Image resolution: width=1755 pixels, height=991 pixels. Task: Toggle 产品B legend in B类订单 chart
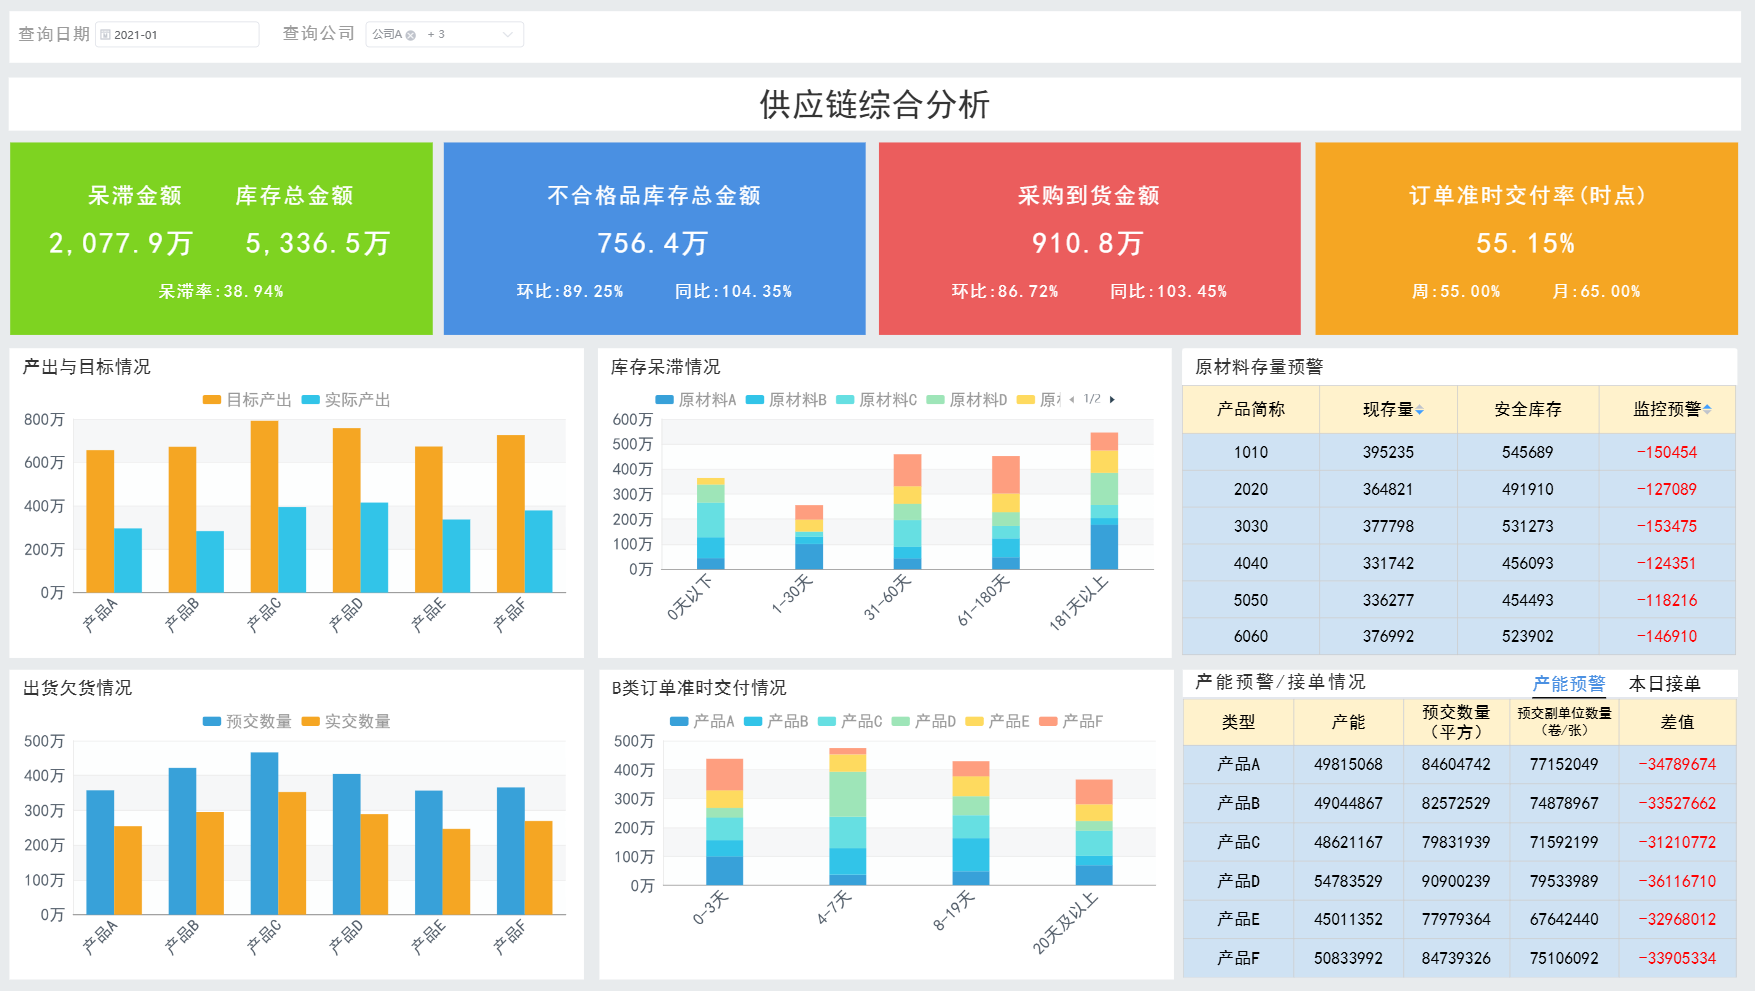(x=776, y=721)
